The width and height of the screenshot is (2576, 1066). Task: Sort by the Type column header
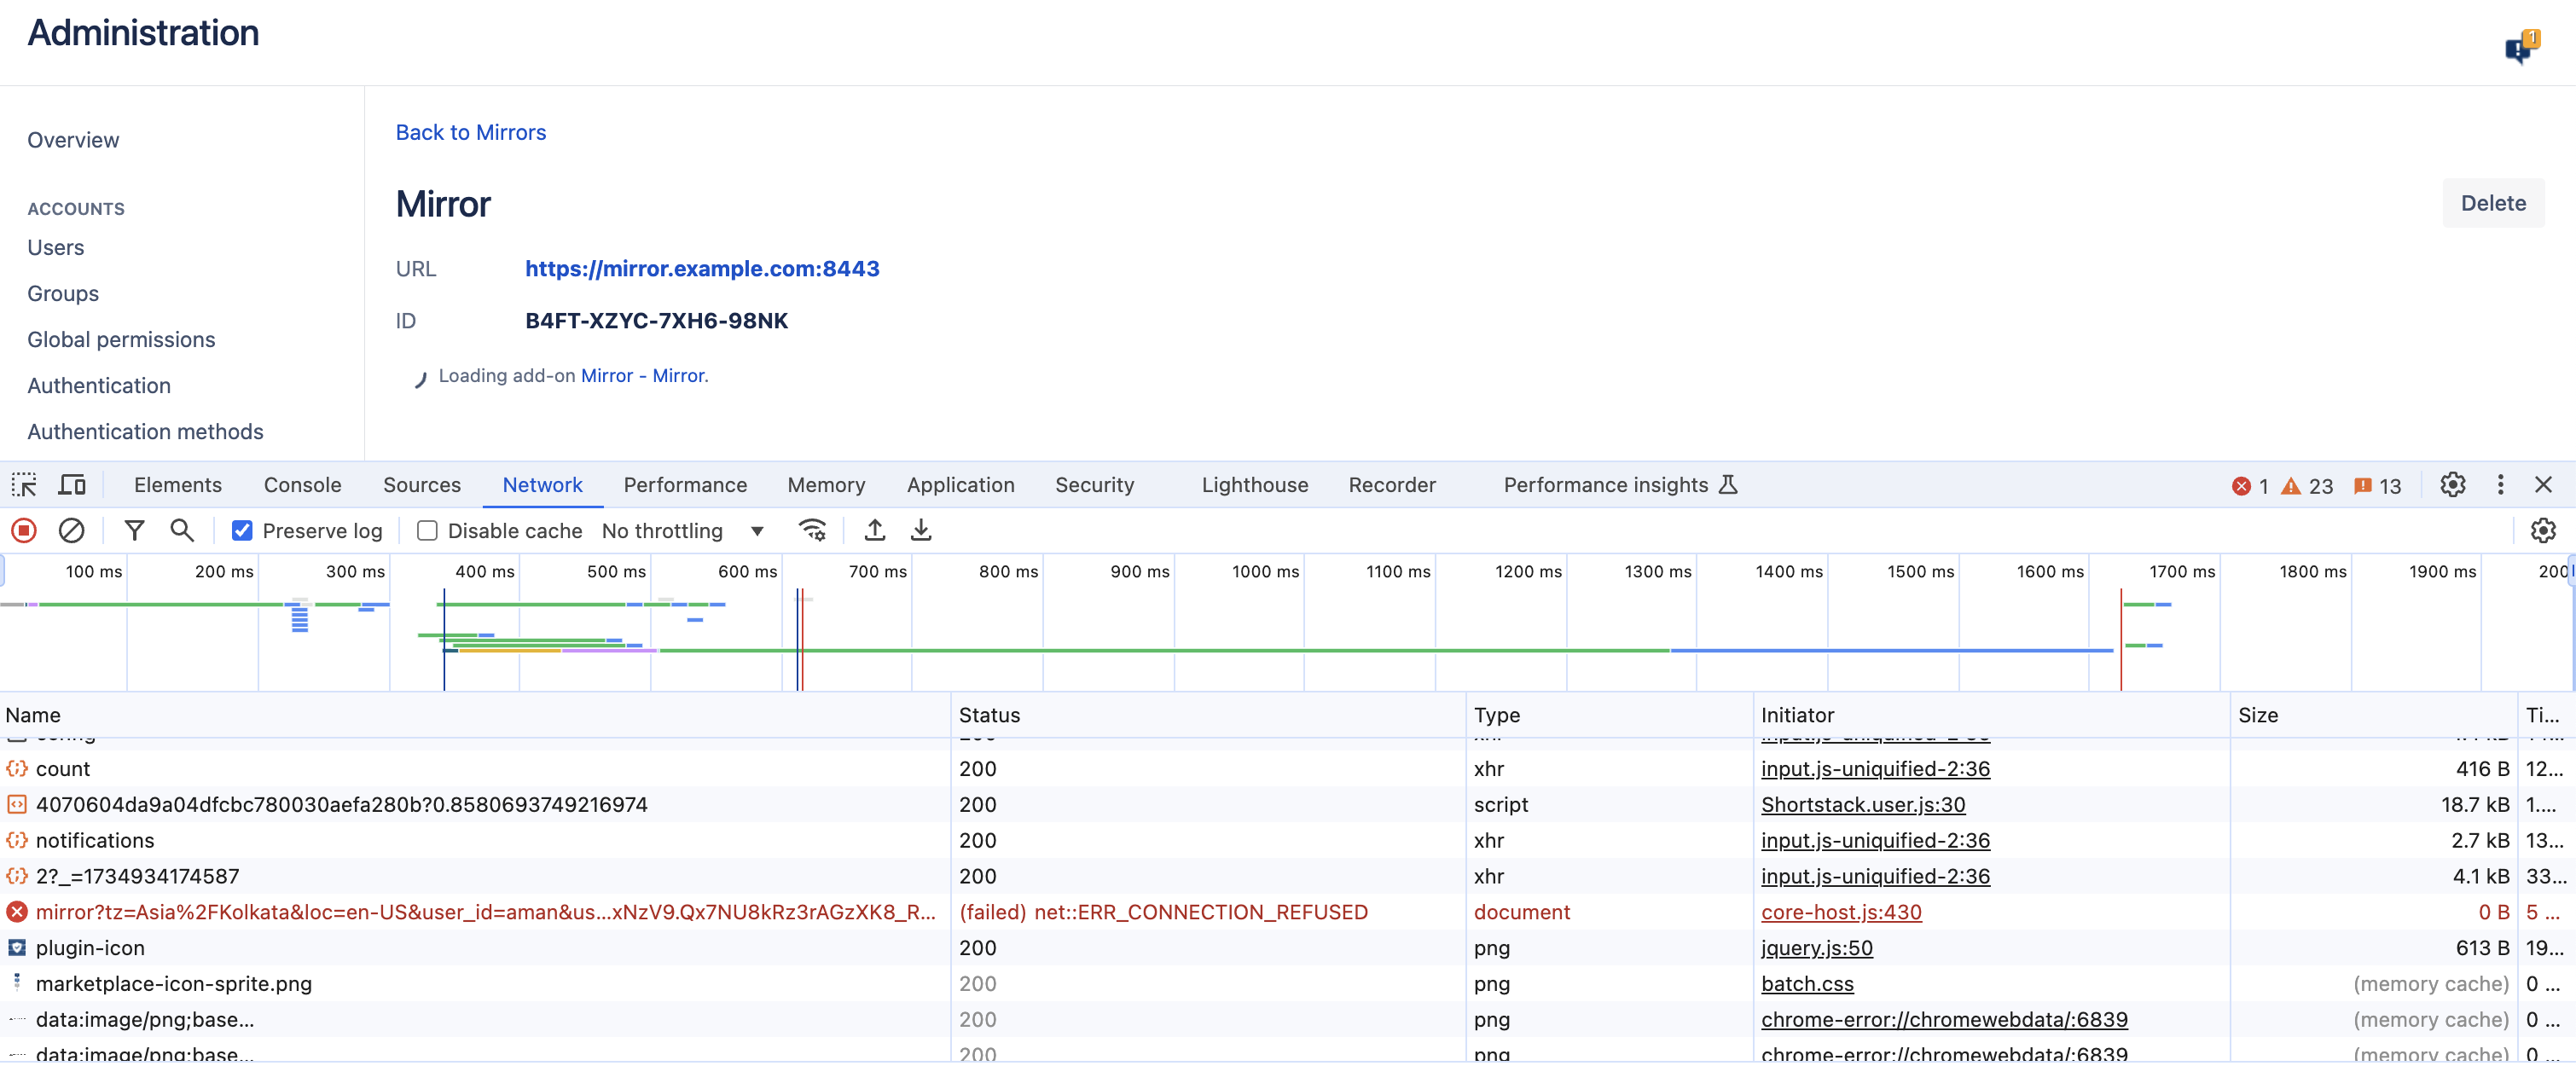point(1609,715)
